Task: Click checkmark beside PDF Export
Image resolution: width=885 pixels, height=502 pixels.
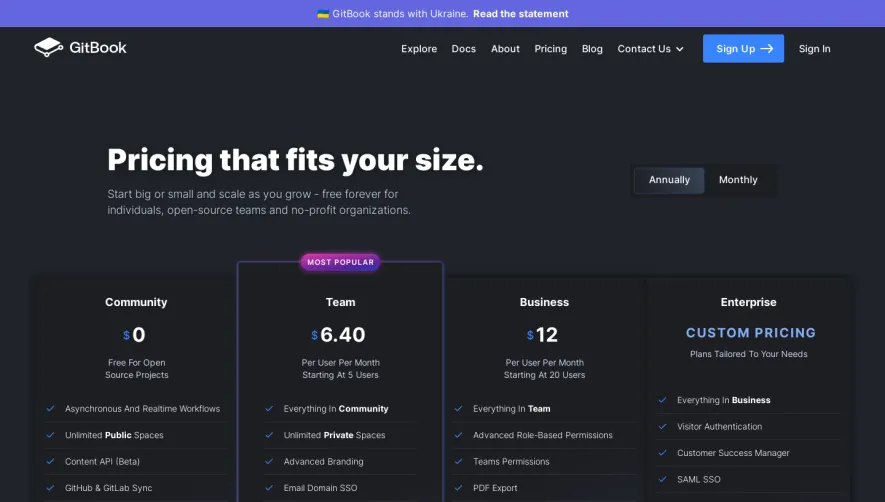Action: [x=458, y=488]
